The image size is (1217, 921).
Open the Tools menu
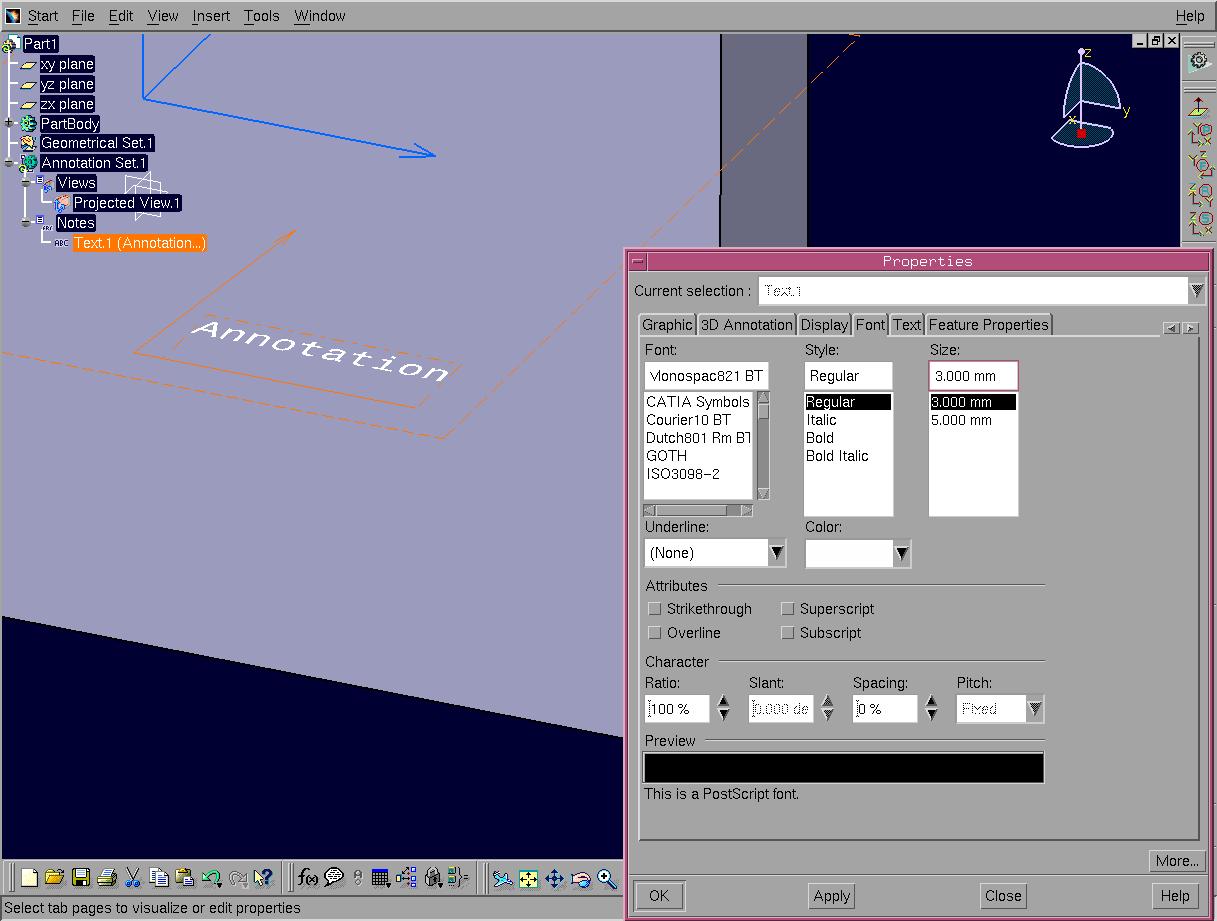tap(262, 16)
